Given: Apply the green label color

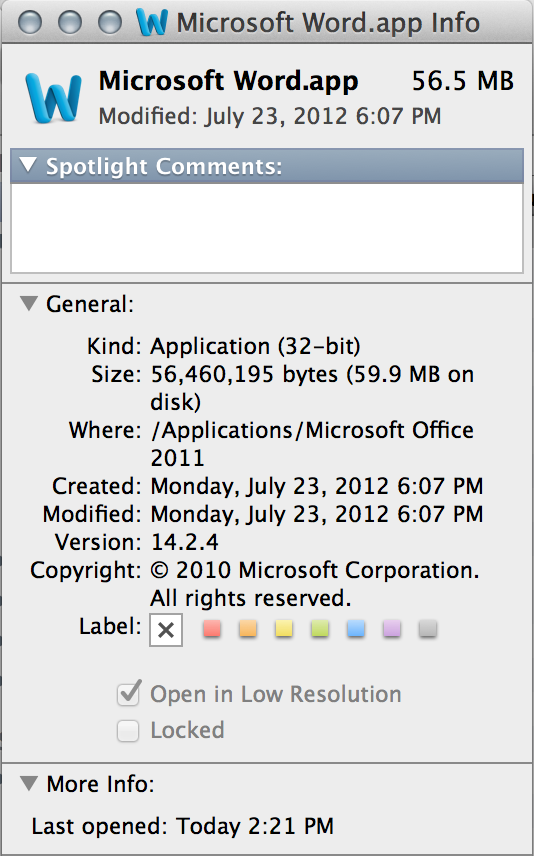Looking at the screenshot, I should [320, 629].
